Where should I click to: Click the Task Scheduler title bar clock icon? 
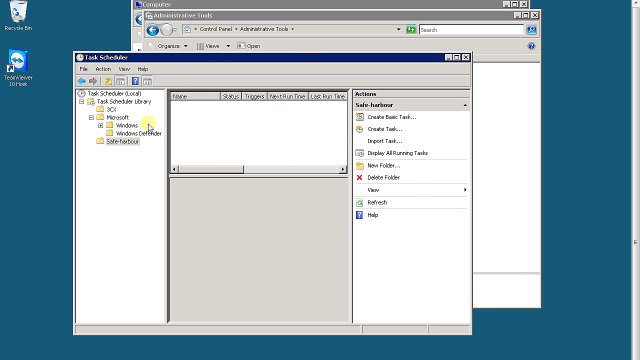coord(80,58)
